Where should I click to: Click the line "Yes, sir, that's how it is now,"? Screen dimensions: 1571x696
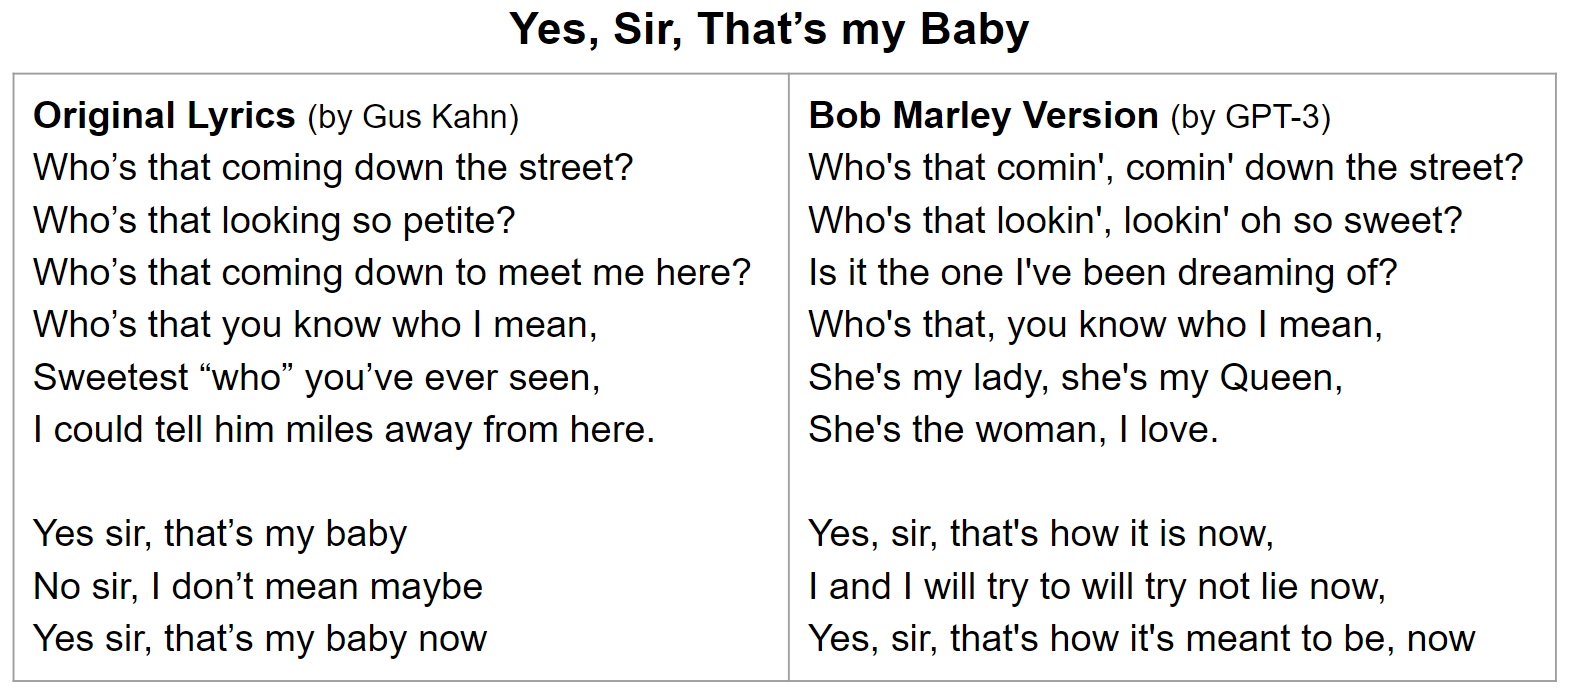[1040, 534]
